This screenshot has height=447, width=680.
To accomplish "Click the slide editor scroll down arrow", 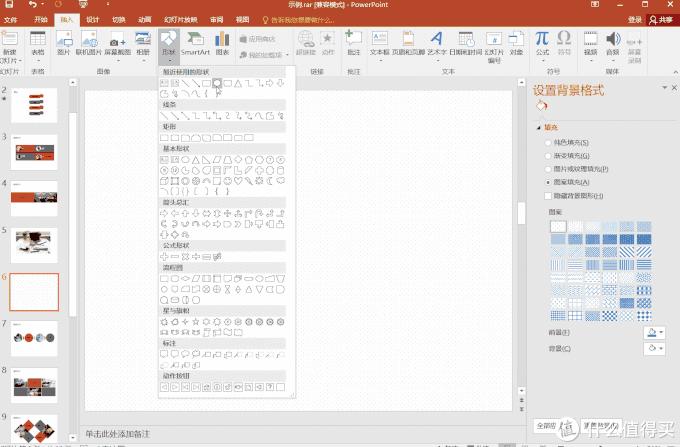I will [521, 391].
